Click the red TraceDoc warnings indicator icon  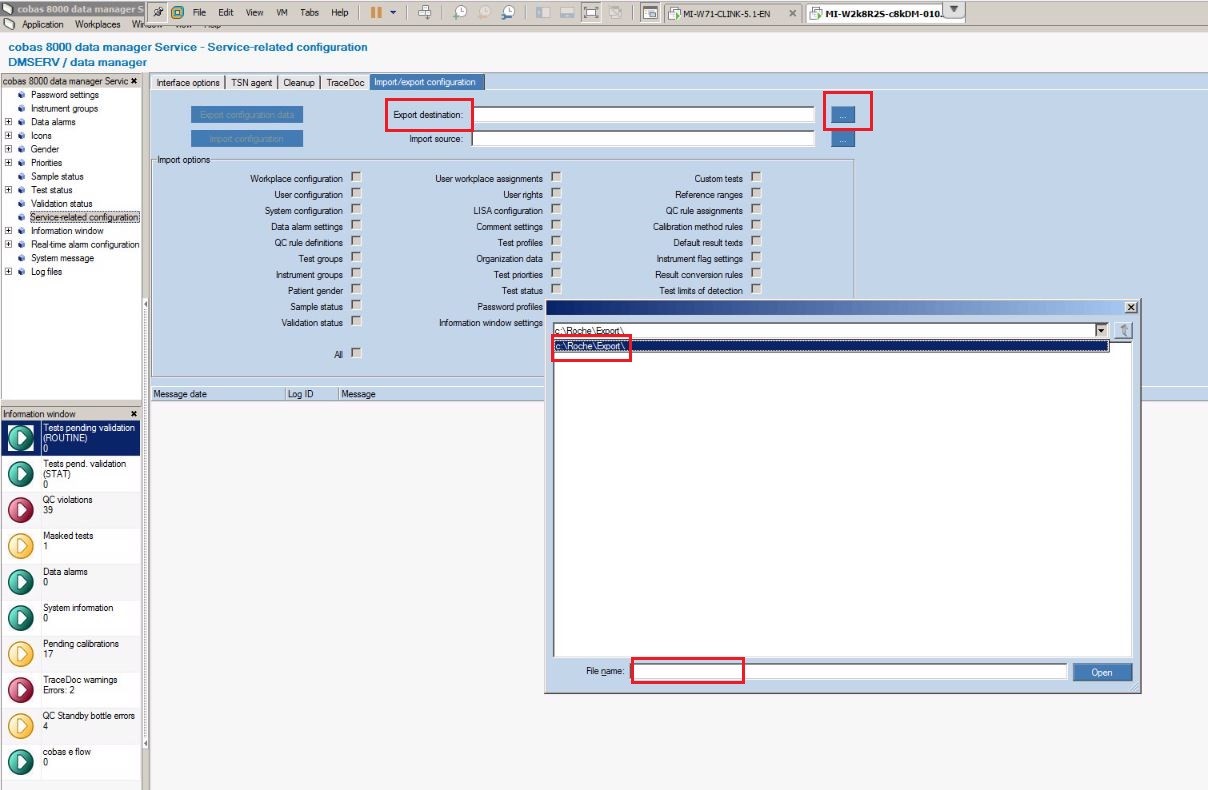[x=21, y=690]
